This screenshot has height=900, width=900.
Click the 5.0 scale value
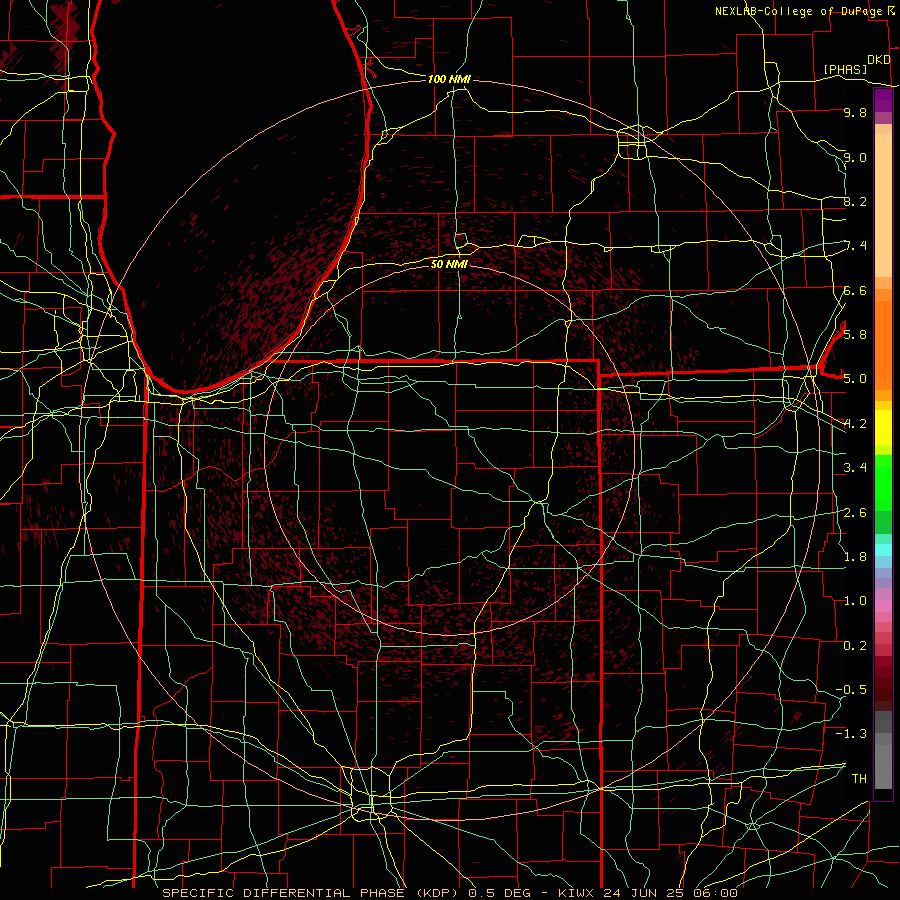[855, 379]
